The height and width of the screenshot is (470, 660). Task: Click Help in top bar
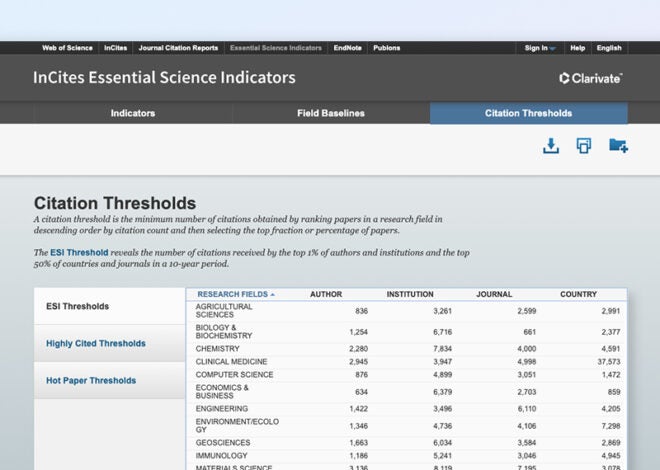pos(578,48)
